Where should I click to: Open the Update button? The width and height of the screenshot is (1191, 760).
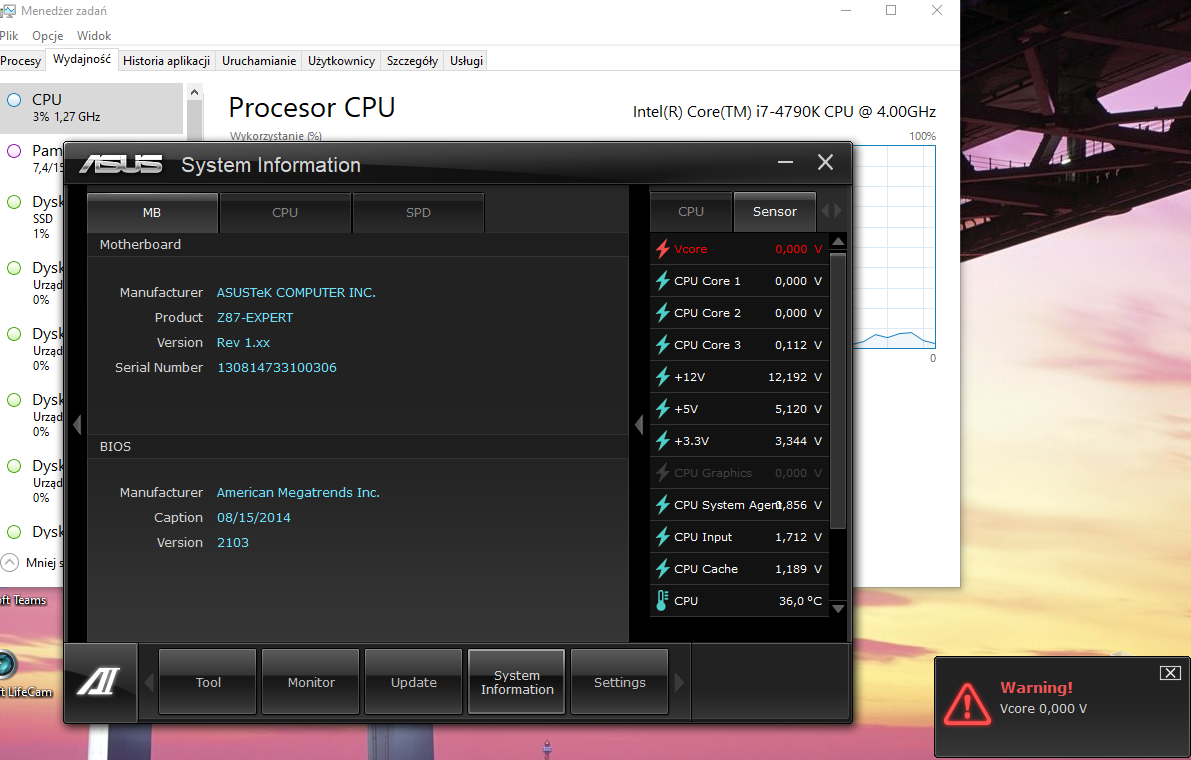[413, 682]
